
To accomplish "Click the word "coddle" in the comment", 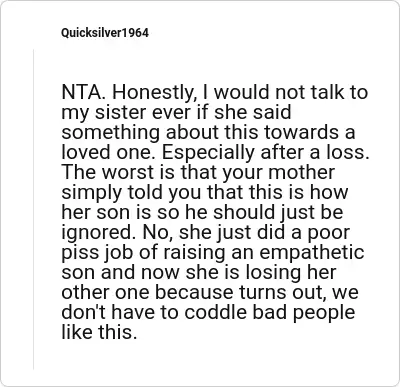I will (215, 312).
